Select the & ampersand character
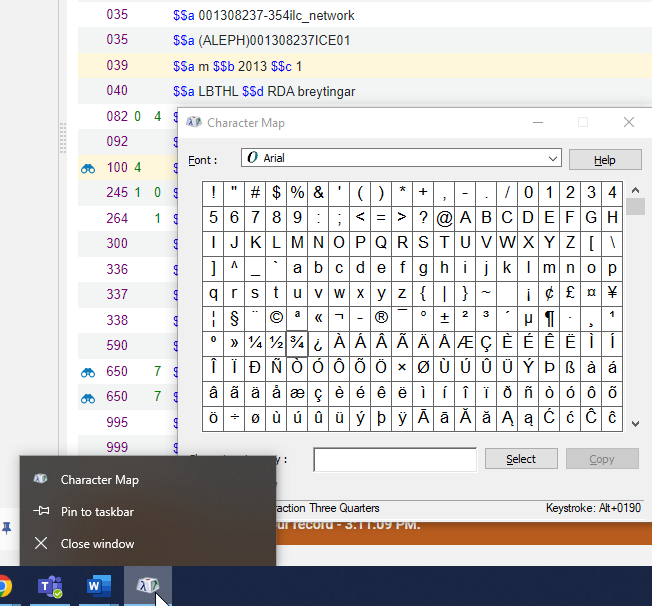 coord(318,193)
